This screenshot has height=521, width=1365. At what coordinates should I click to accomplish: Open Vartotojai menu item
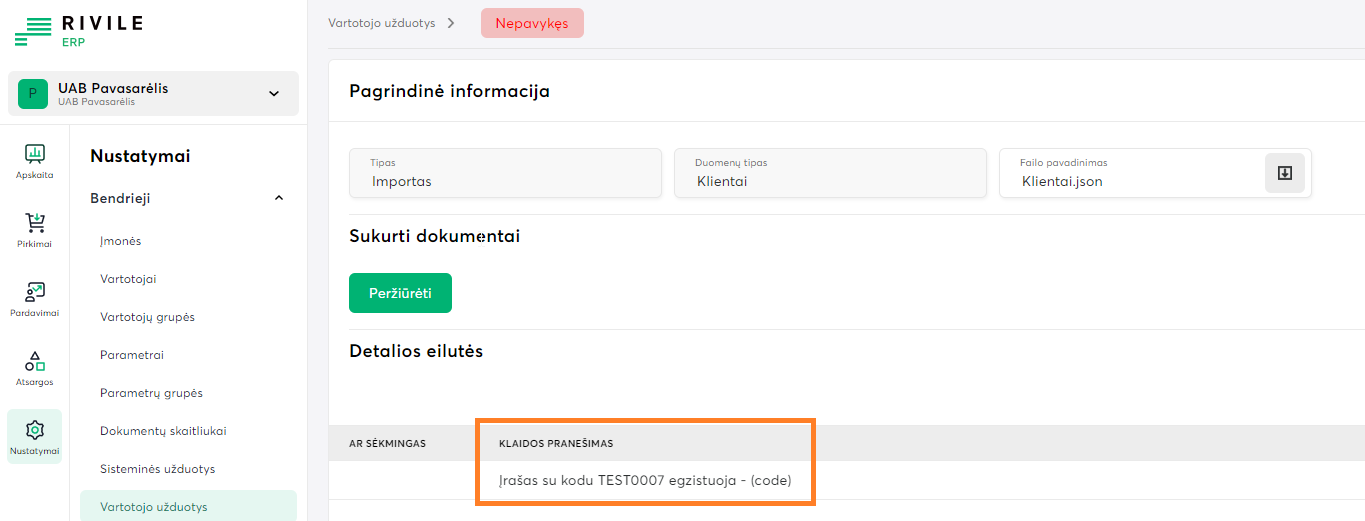[128, 279]
